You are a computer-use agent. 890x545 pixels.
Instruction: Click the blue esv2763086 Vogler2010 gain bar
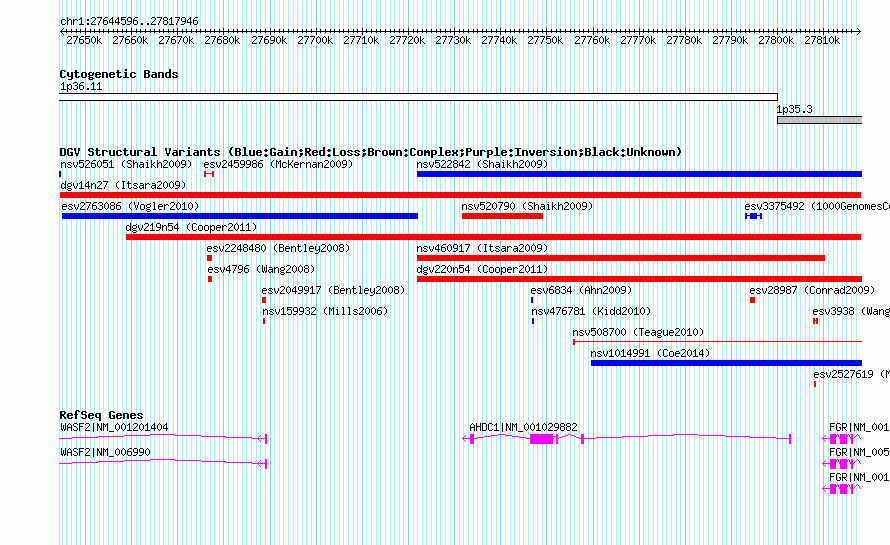[x=240, y=216]
